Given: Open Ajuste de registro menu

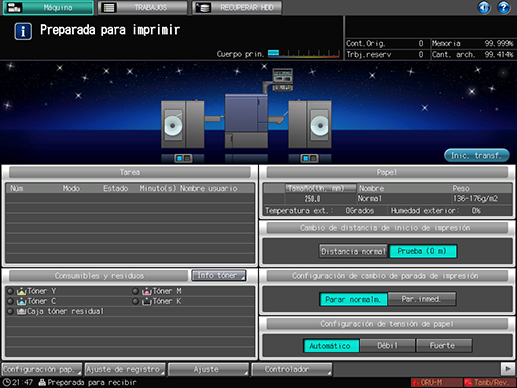Looking at the screenshot, I should tap(125, 369).
